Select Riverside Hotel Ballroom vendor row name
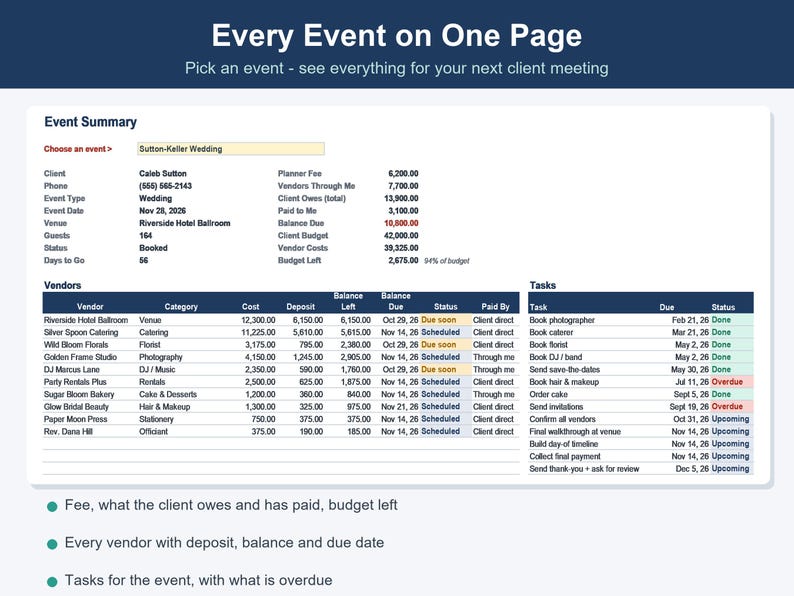The width and height of the screenshot is (794, 596). pos(86,320)
